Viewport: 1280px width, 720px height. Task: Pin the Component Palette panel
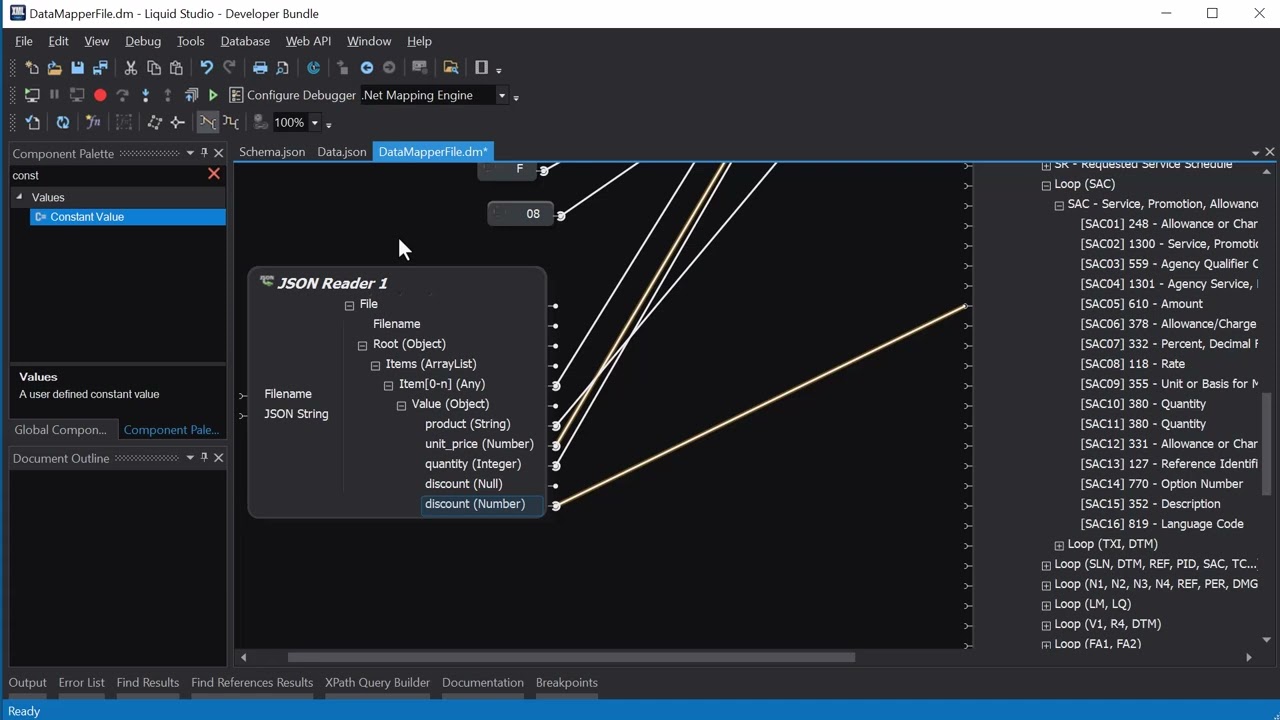204,153
